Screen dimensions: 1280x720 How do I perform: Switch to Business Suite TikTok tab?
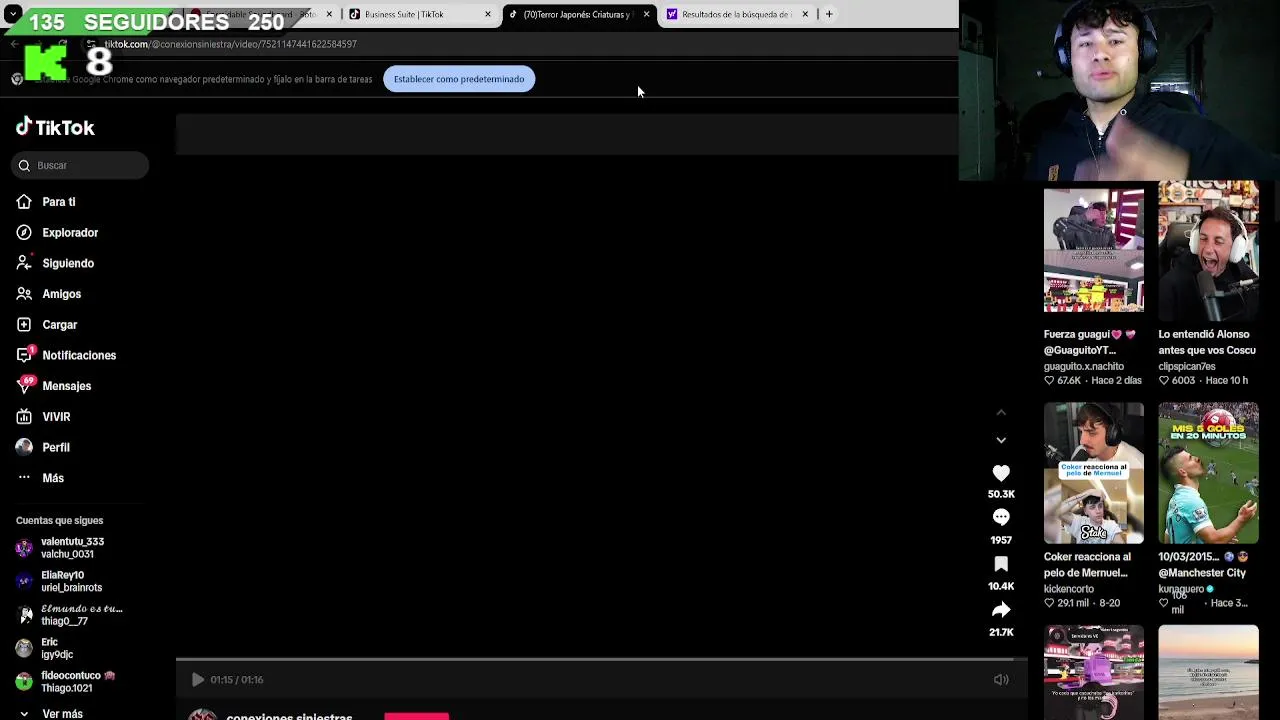[x=404, y=14]
